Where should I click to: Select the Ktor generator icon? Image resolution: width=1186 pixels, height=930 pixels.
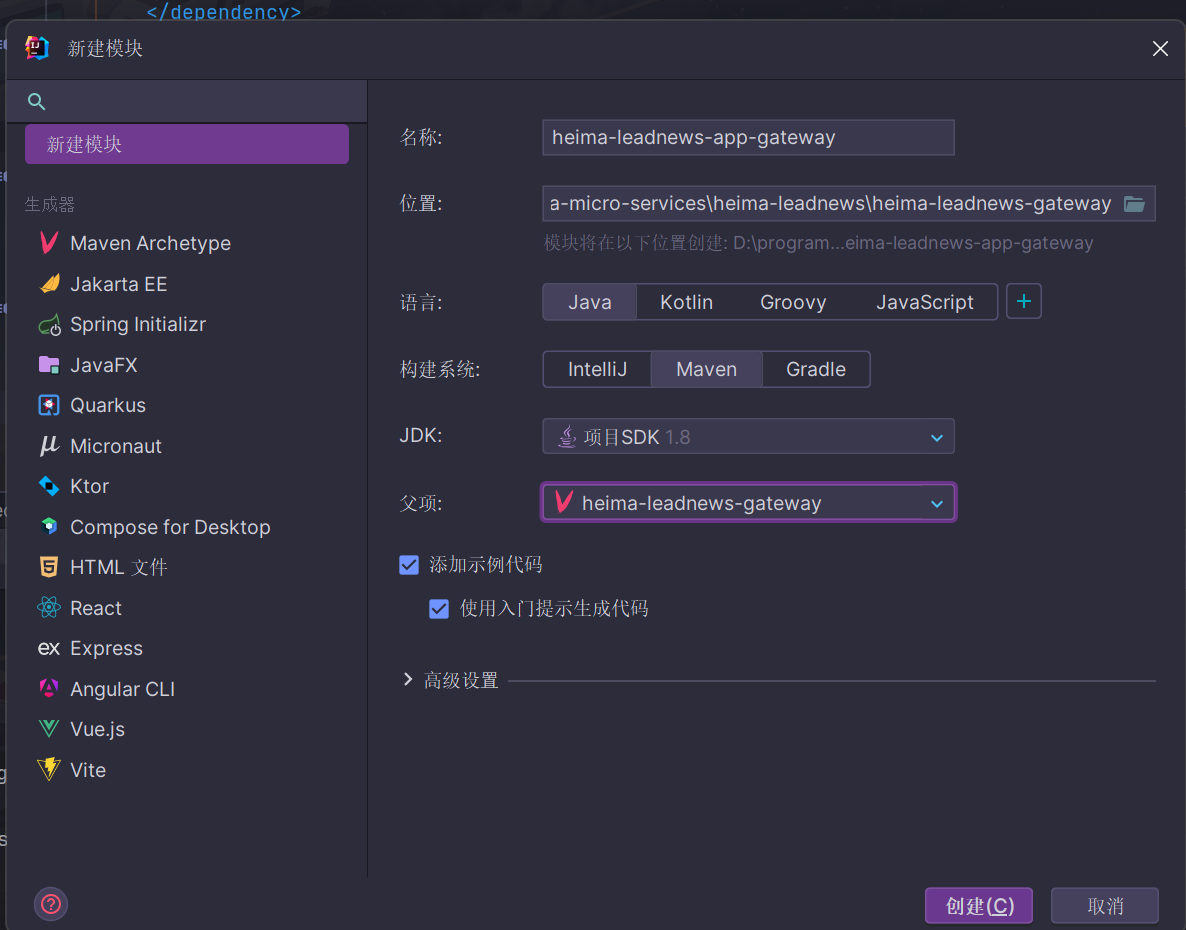48,486
